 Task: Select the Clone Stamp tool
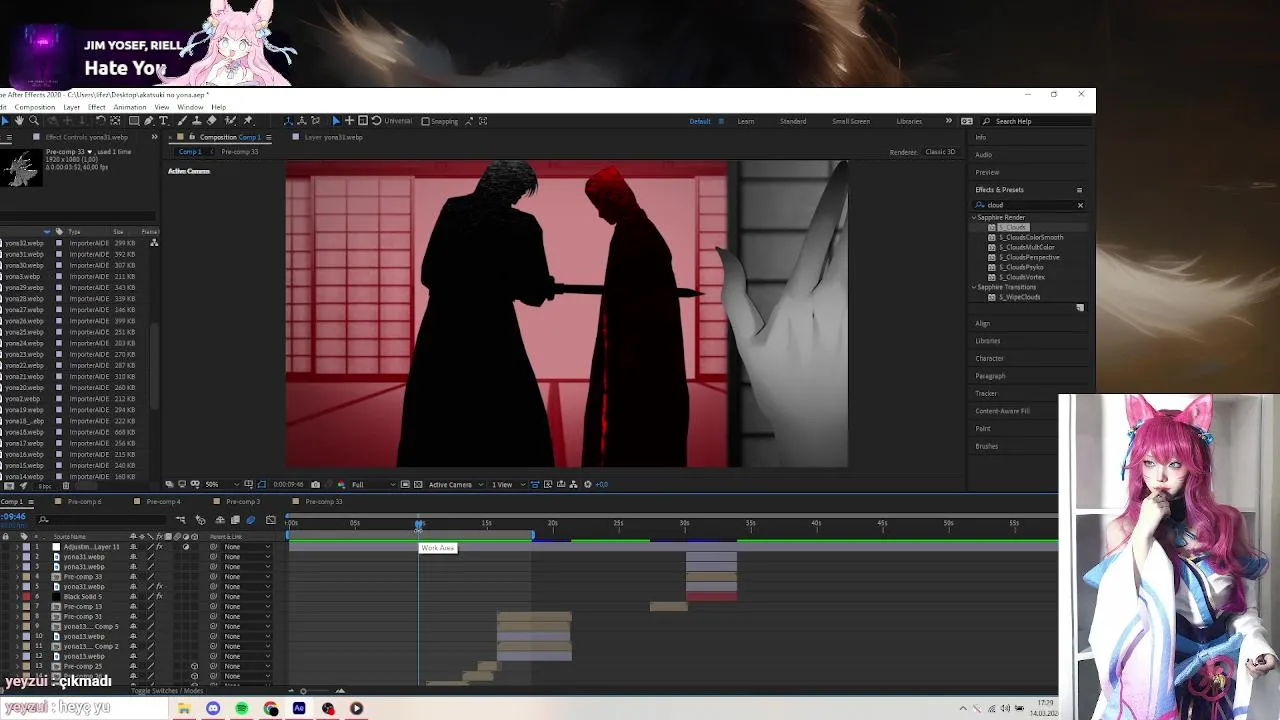click(197, 121)
